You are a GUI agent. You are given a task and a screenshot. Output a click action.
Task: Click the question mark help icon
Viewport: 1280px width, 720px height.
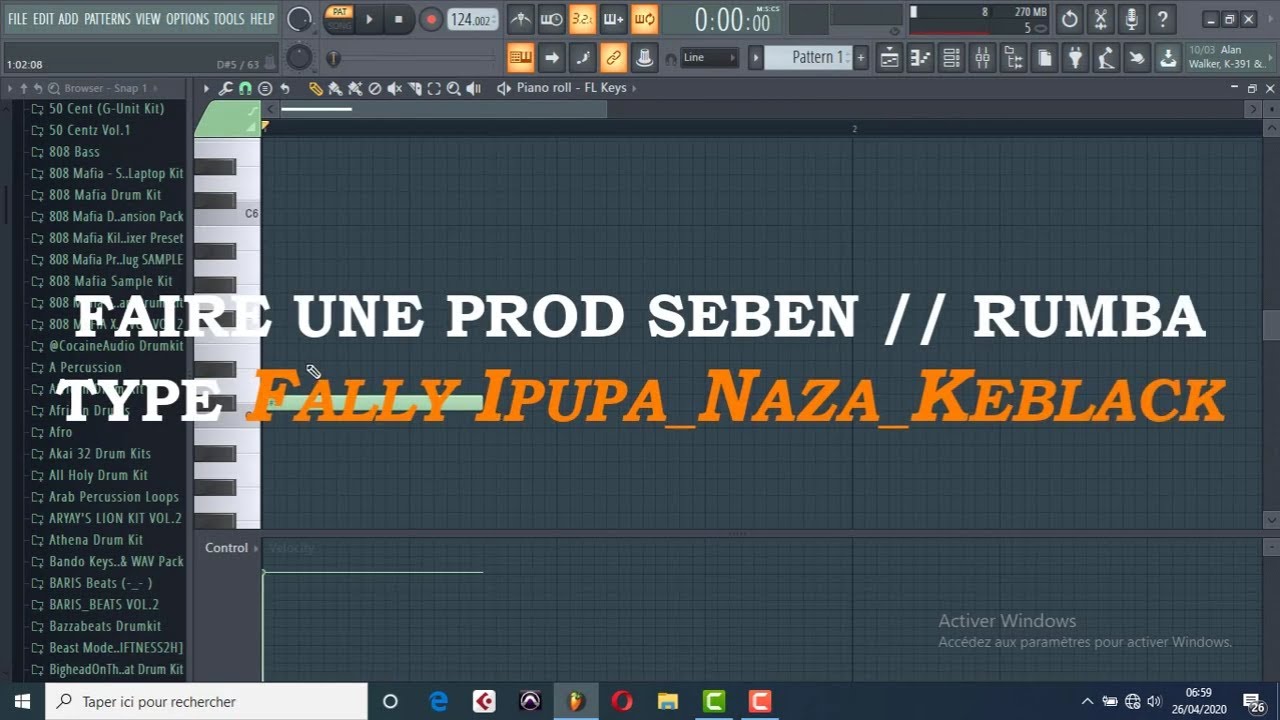[x=1162, y=19]
